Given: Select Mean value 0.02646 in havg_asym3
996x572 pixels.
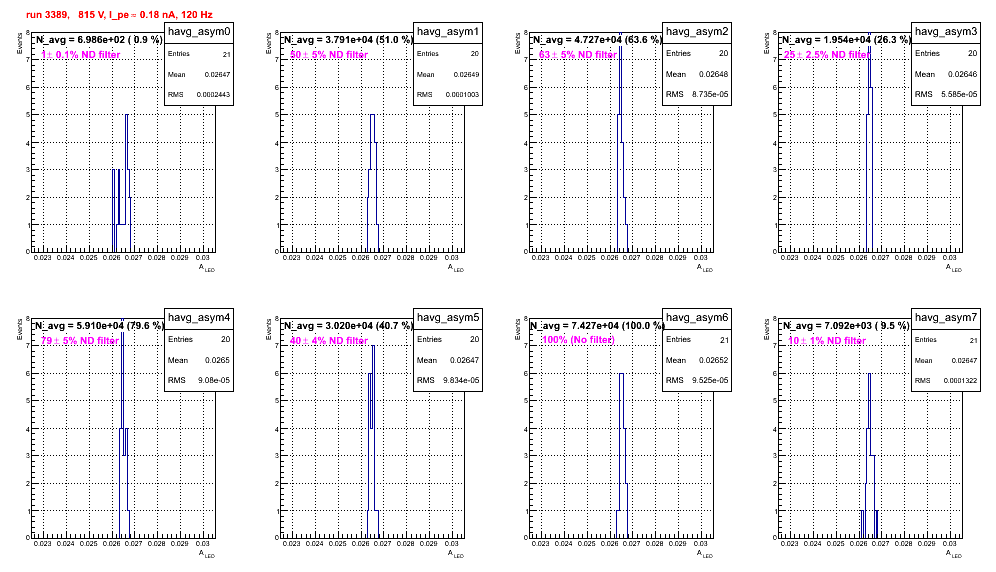Looking at the screenshot, I should pos(963,74).
